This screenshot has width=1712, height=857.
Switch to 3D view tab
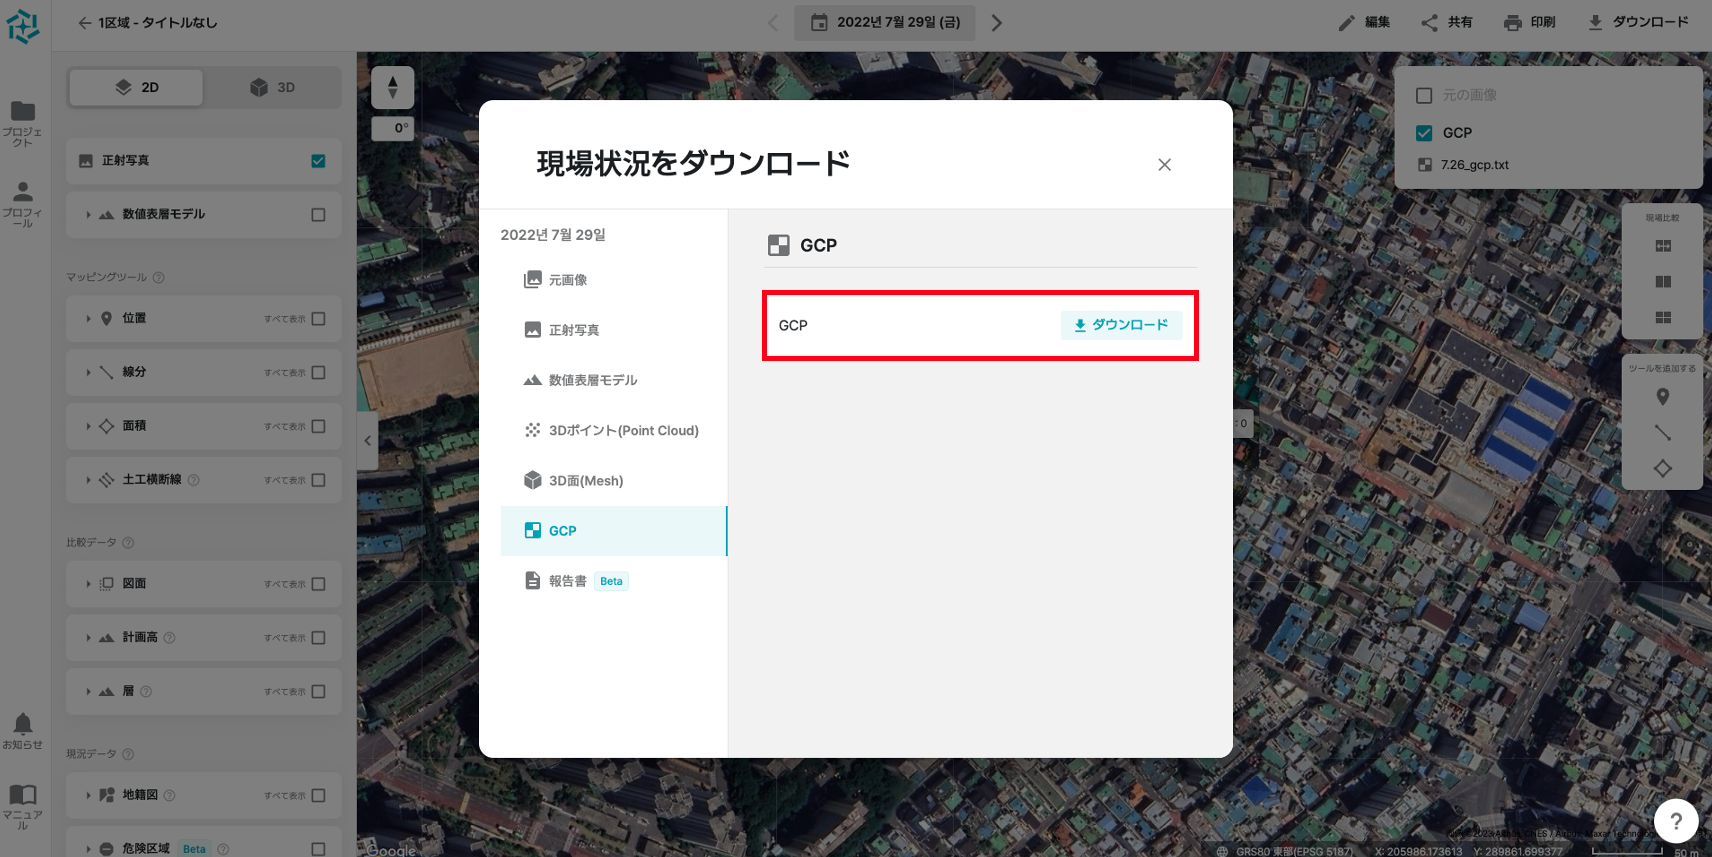tap(272, 88)
